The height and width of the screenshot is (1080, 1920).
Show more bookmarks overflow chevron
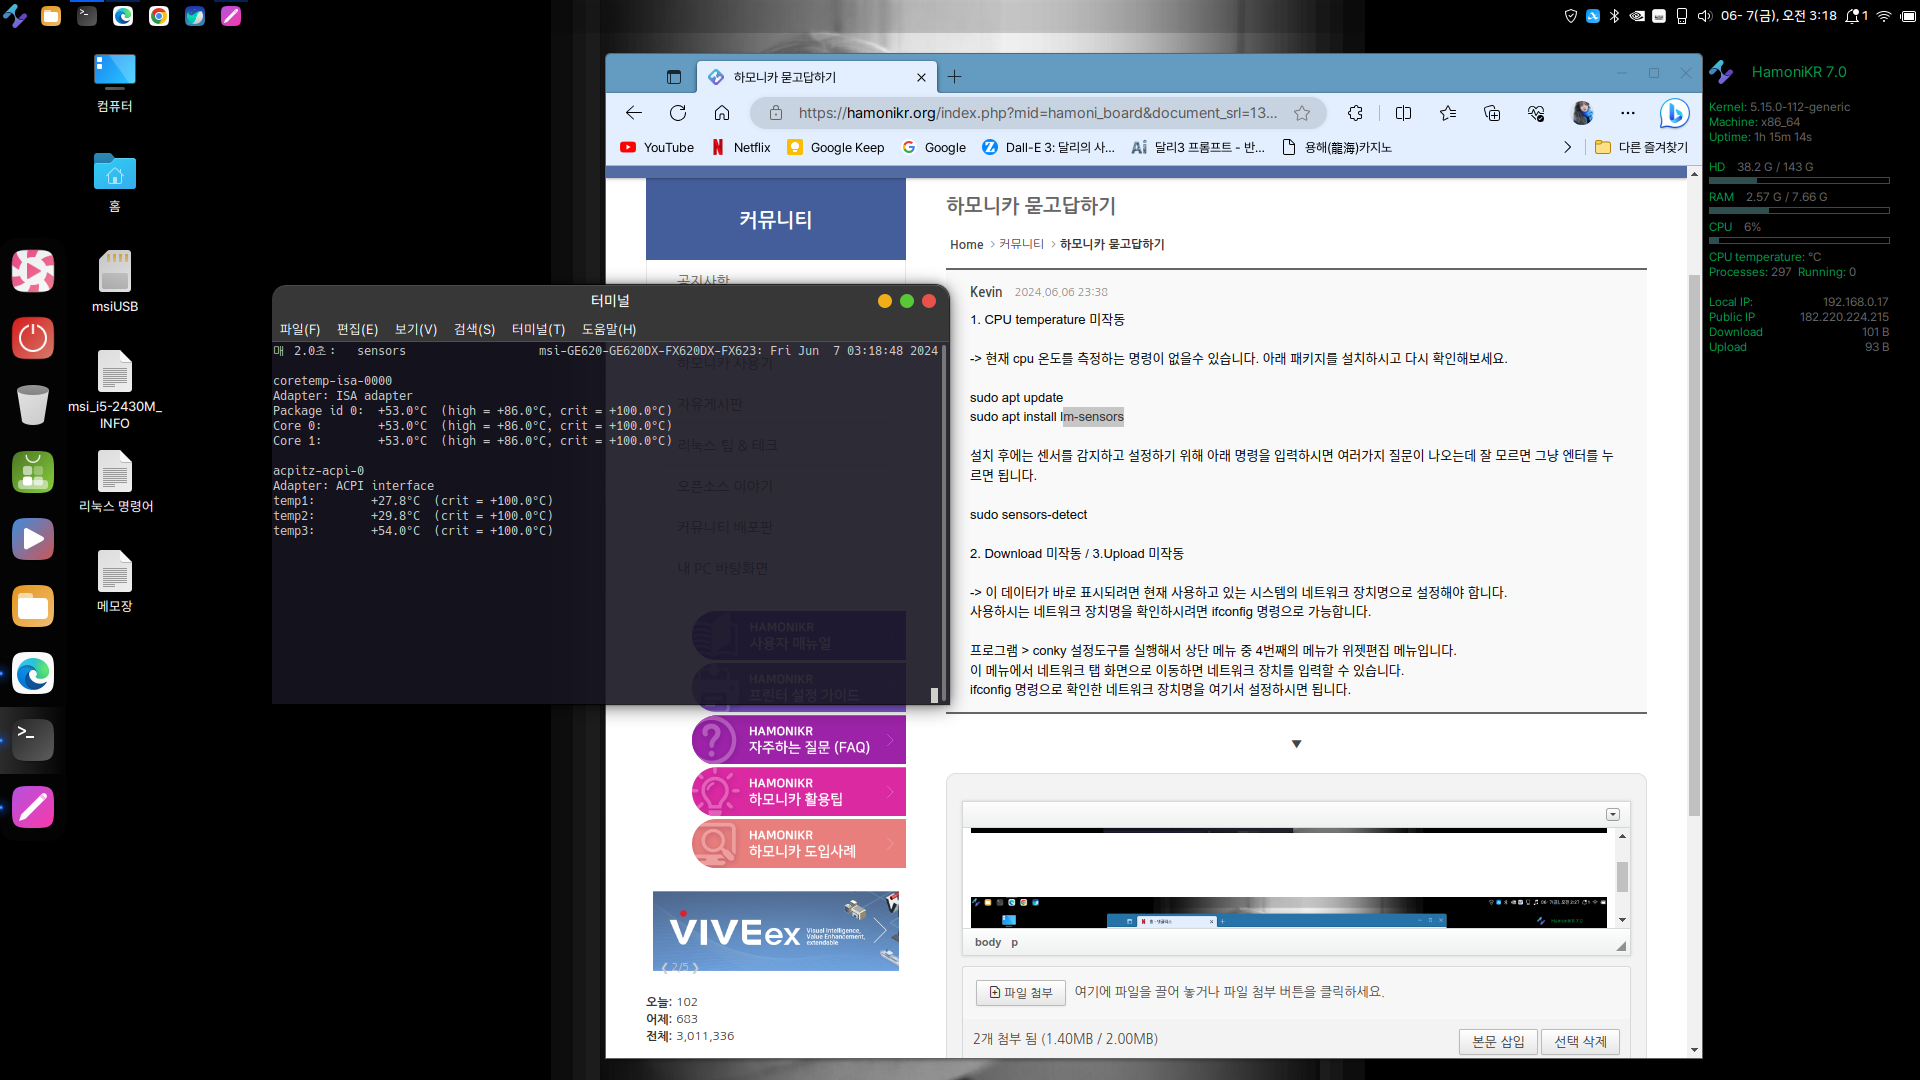1567,147
